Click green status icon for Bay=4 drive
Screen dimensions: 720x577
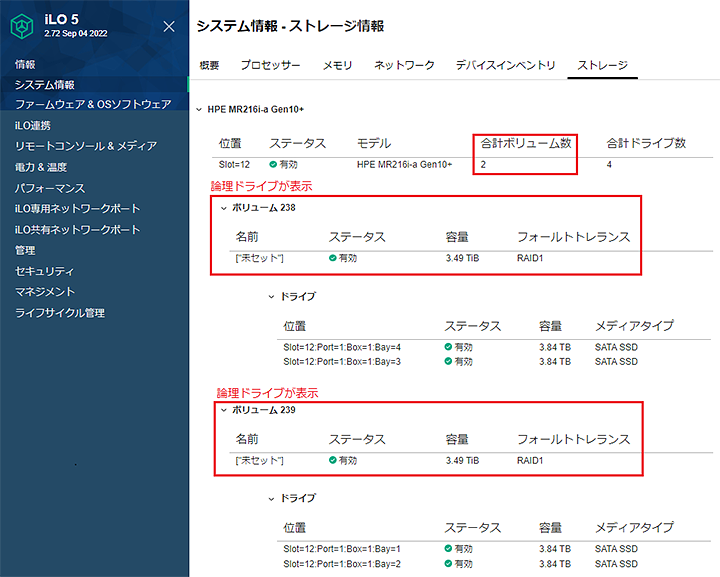[448, 347]
